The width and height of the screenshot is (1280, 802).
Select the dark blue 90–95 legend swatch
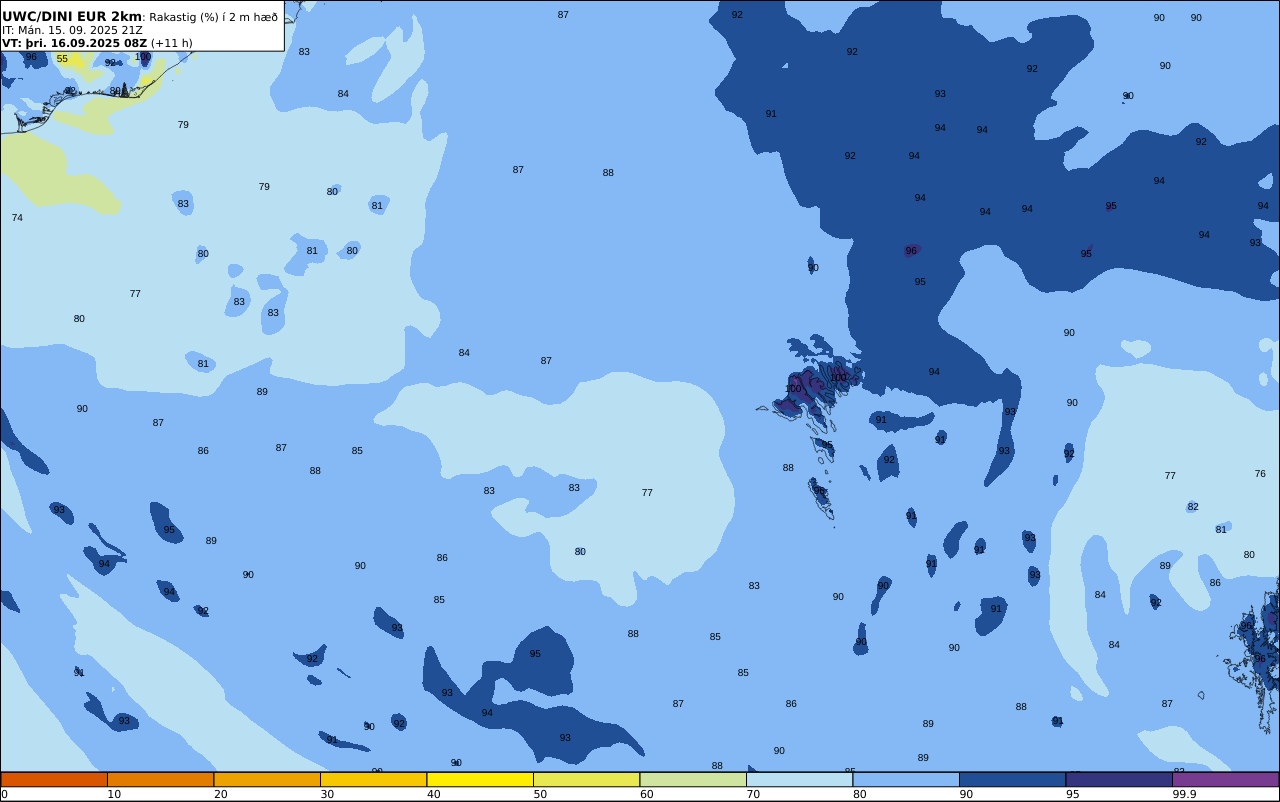(1012, 779)
